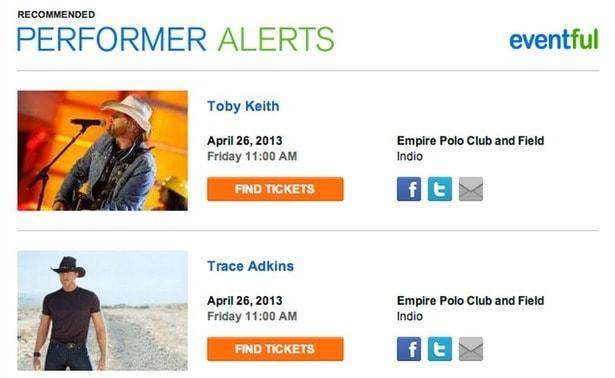Email the Trace Adkins event
This screenshot has width=615, height=378.
click(471, 349)
